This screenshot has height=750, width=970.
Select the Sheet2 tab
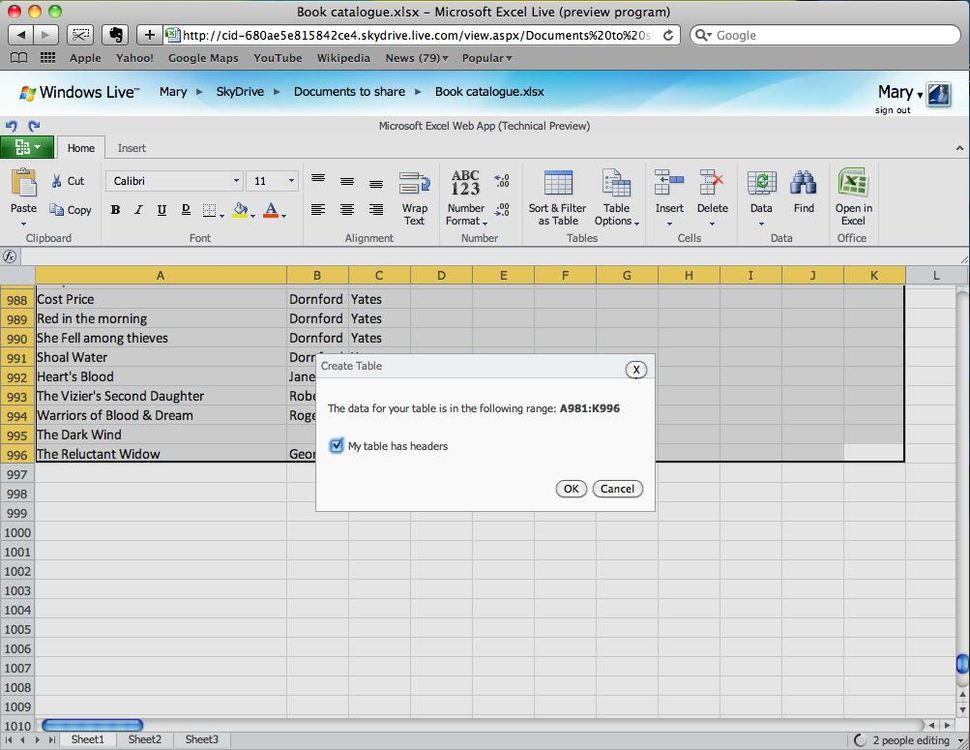point(144,739)
